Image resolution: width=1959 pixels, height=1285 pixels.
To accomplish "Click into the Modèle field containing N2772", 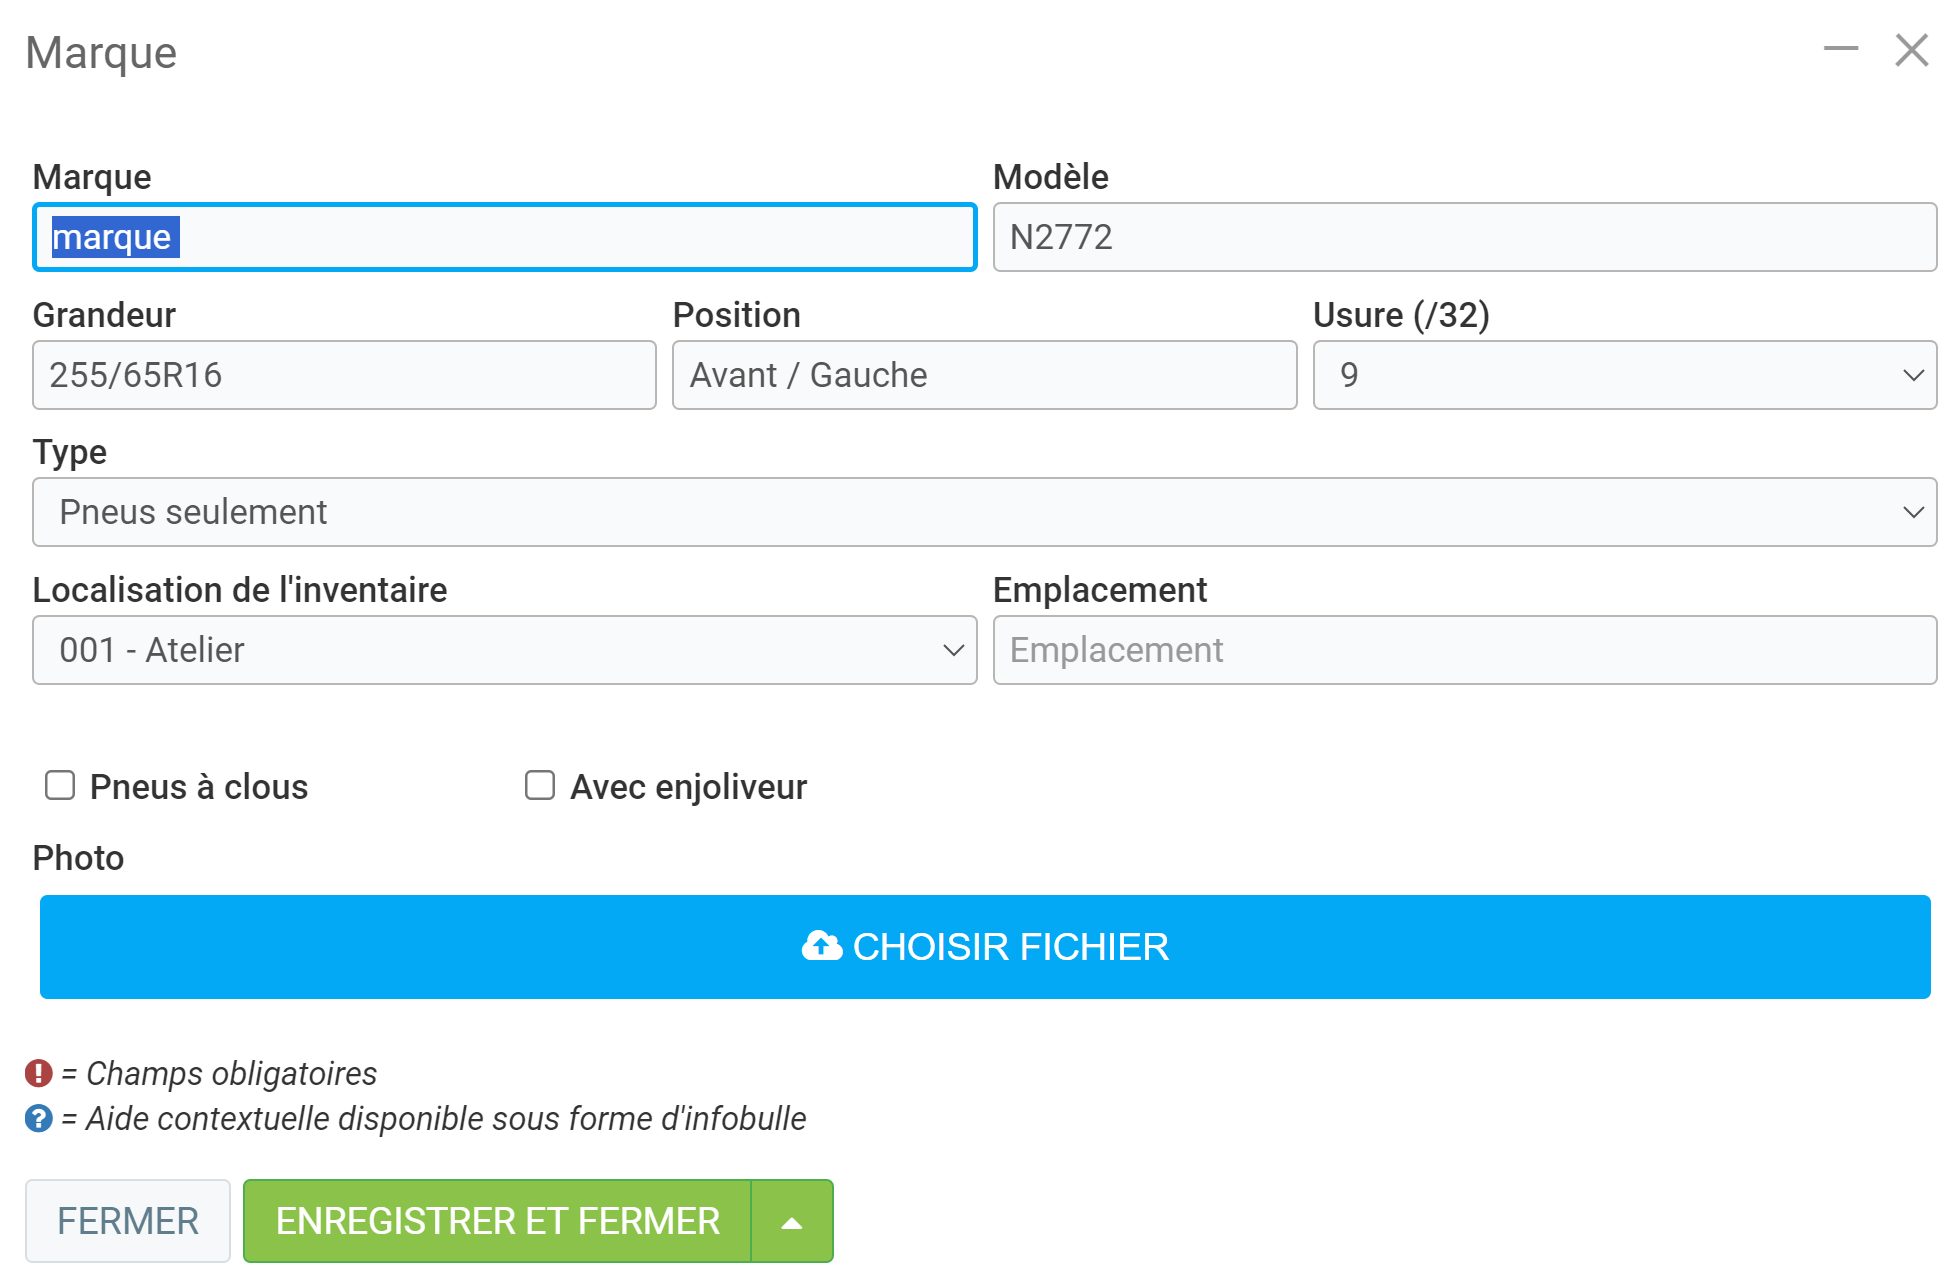I will click(1464, 237).
